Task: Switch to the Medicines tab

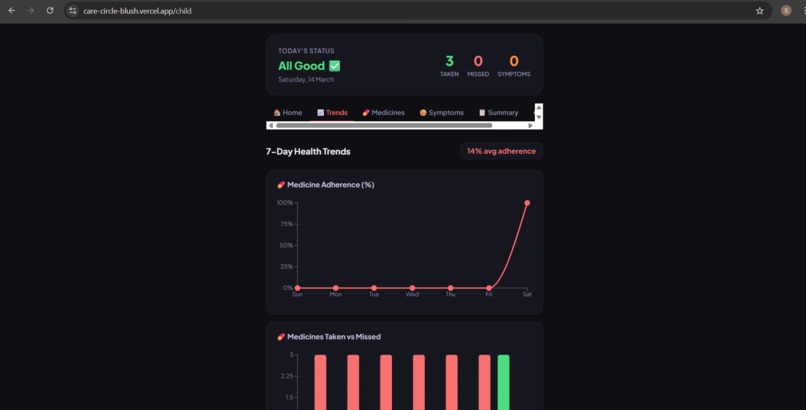Action: tap(383, 113)
